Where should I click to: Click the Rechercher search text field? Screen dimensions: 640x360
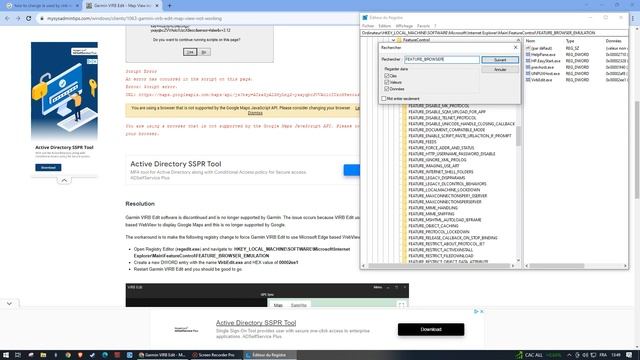442,60
